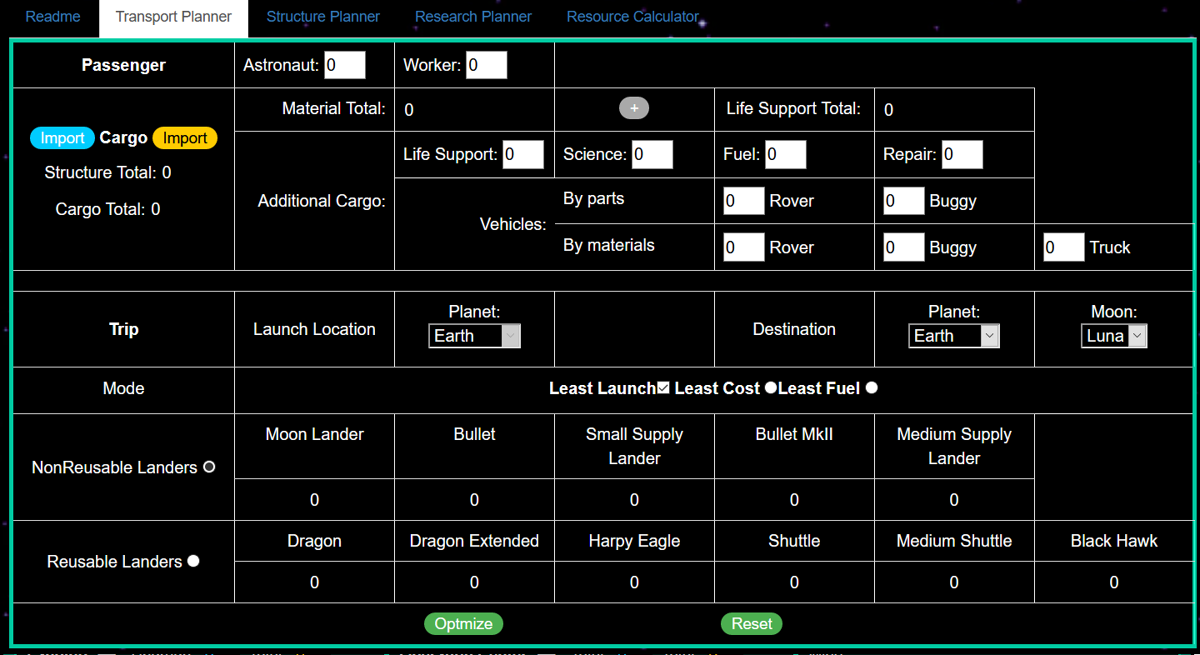The image size is (1200, 655).
Task: Click the Truck quantity input field
Action: point(1063,246)
